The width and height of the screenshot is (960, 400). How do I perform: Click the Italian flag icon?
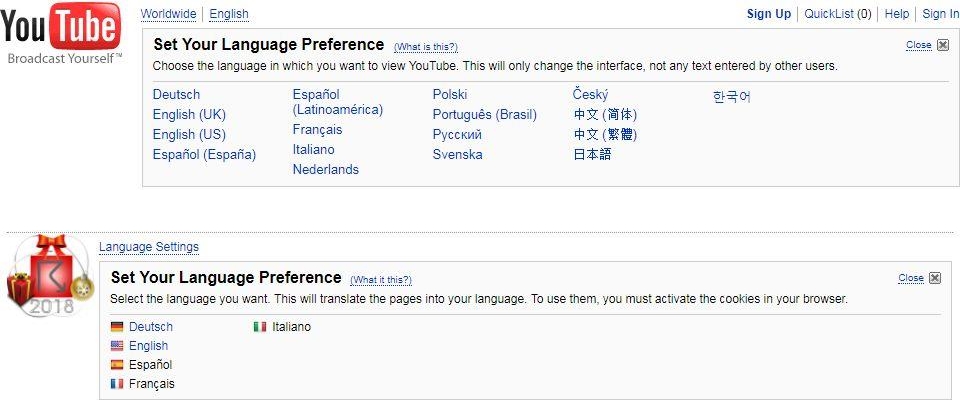click(x=260, y=327)
